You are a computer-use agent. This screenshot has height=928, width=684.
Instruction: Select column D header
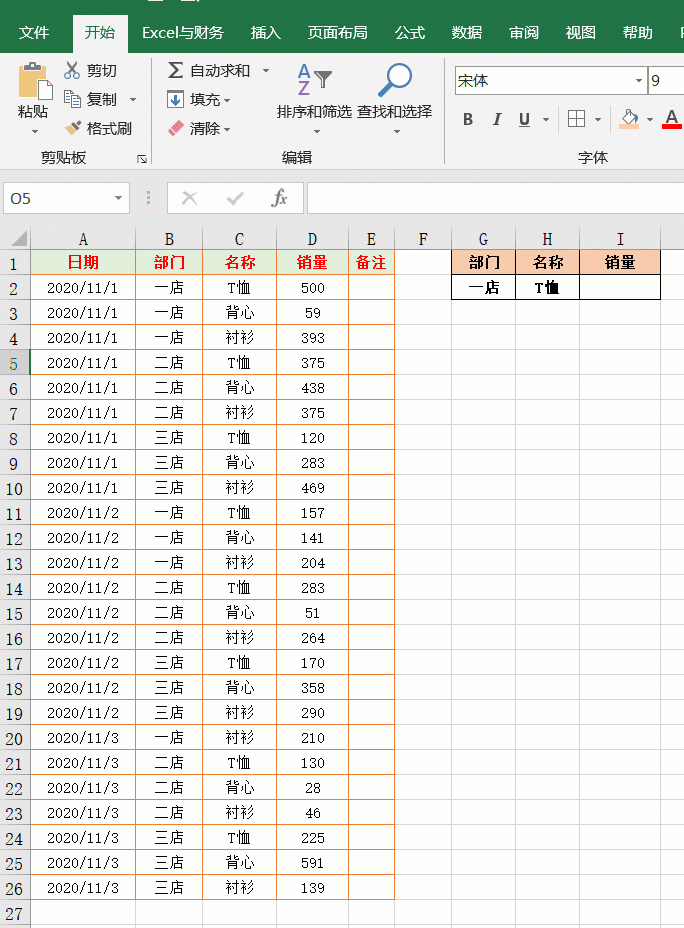pos(312,239)
